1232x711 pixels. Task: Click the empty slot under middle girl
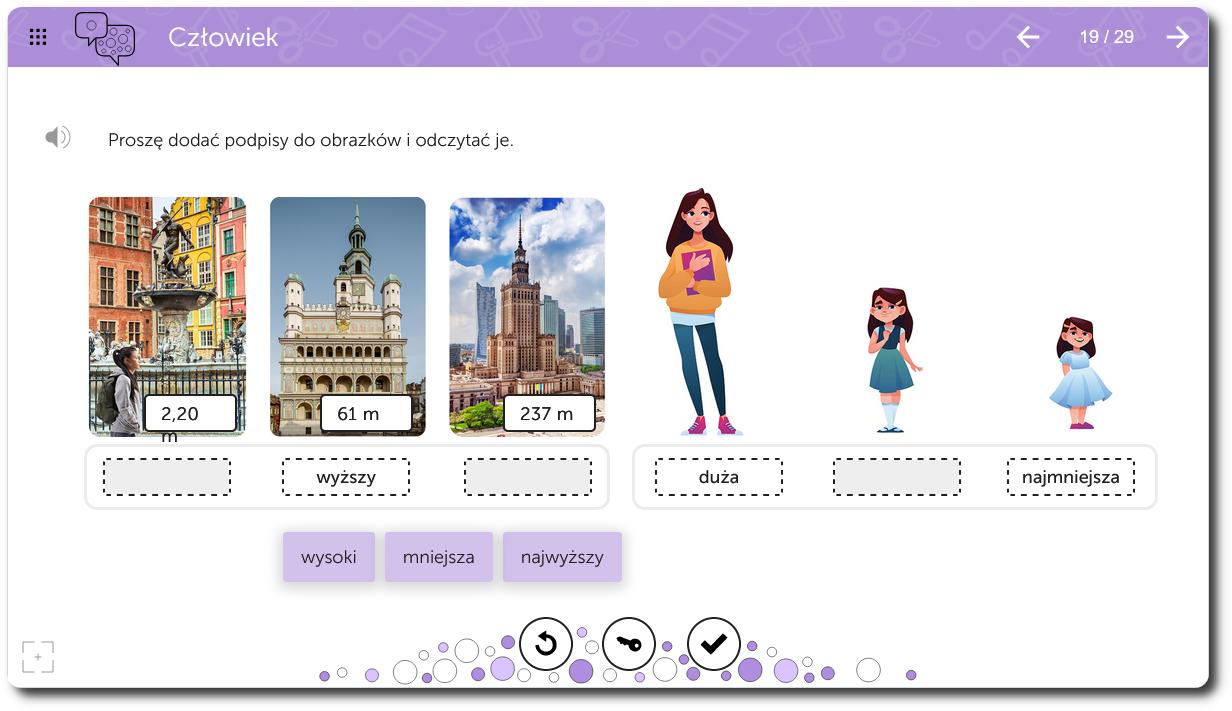[x=897, y=477]
